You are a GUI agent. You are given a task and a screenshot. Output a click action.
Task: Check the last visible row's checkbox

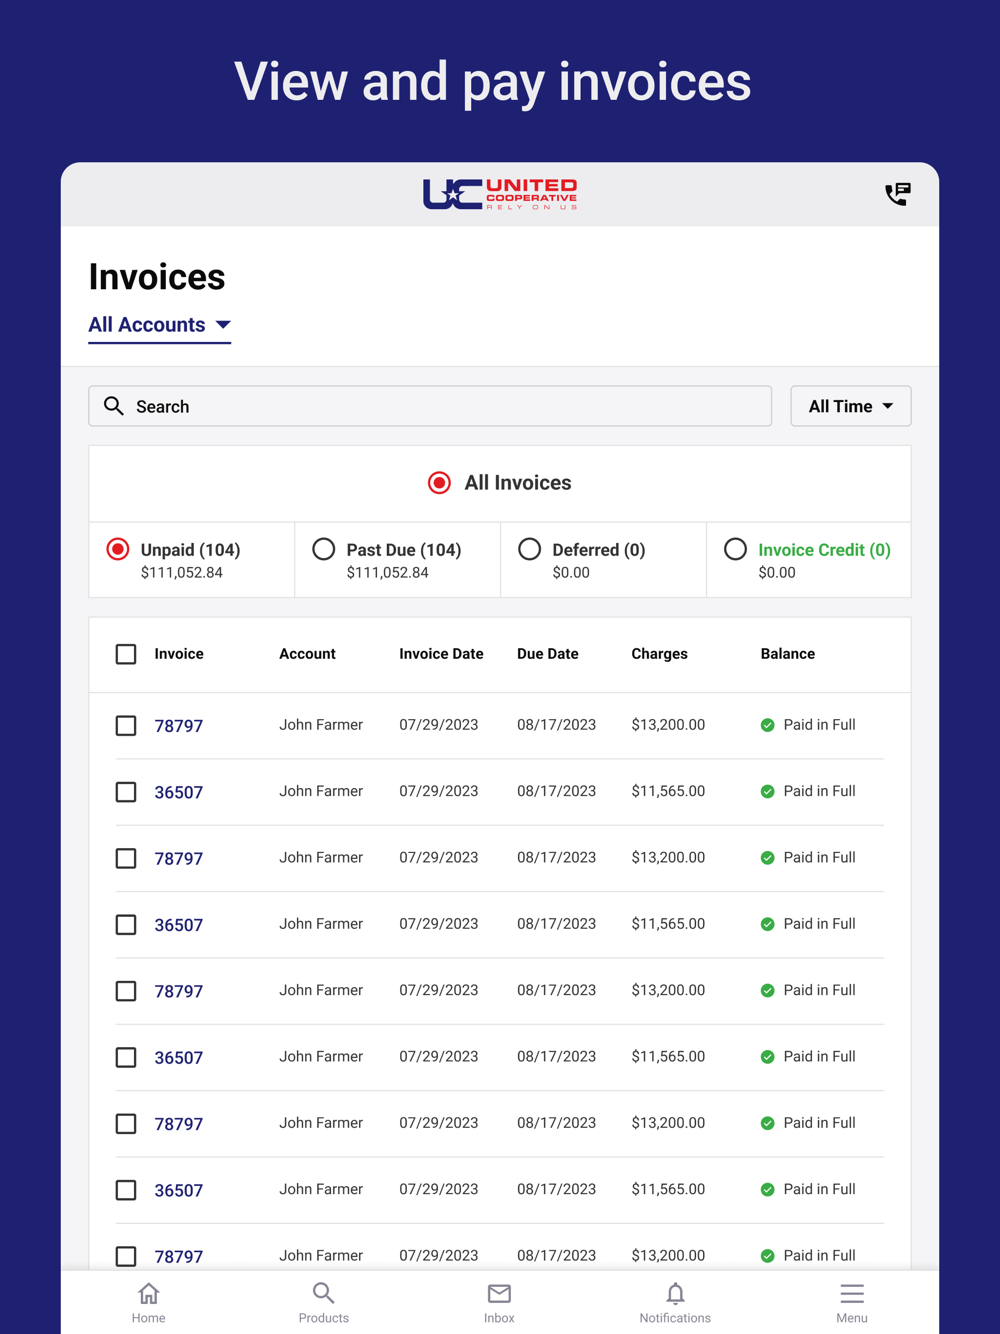pos(126,1256)
